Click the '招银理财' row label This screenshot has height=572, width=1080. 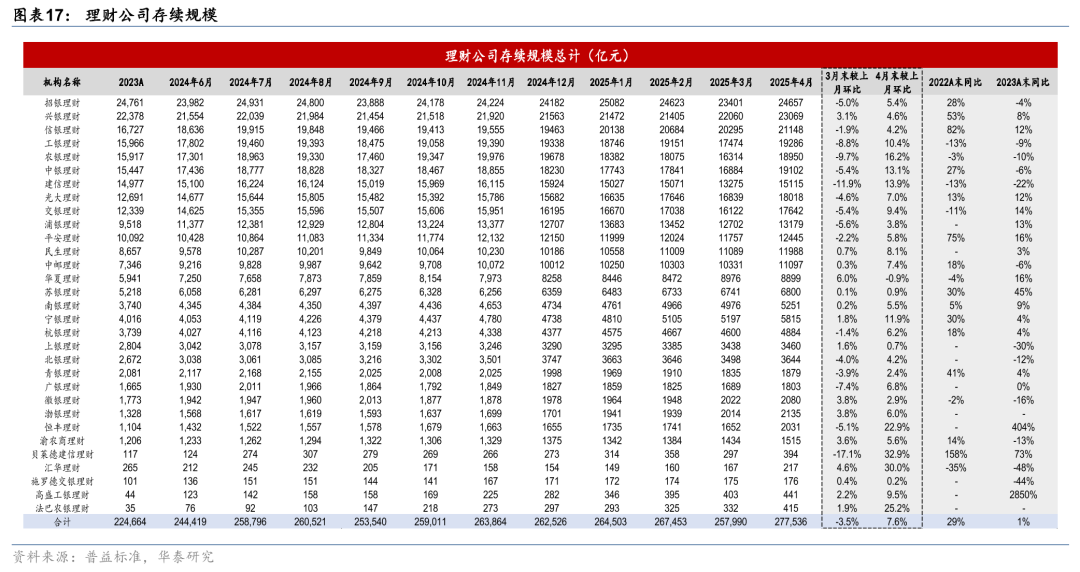pyautogui.click(x=62, y=103)
